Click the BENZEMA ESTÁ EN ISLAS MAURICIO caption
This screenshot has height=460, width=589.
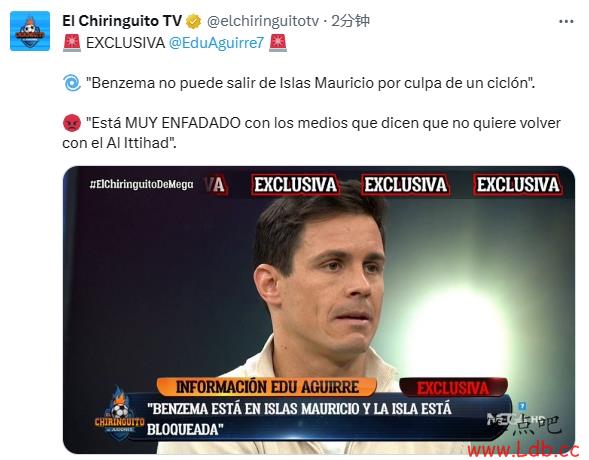[299, 419]
